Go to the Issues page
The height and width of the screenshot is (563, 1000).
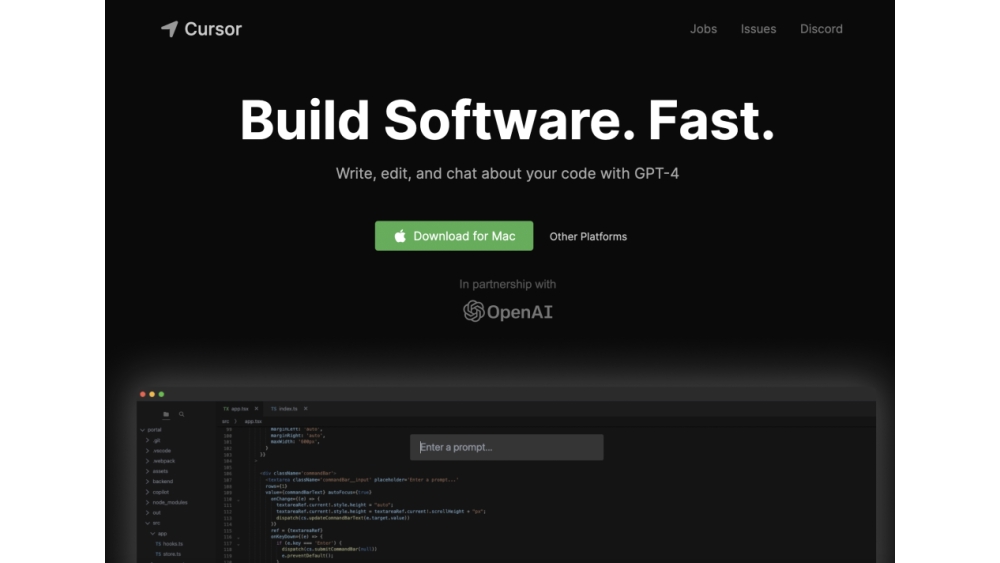tap(758, 29)
